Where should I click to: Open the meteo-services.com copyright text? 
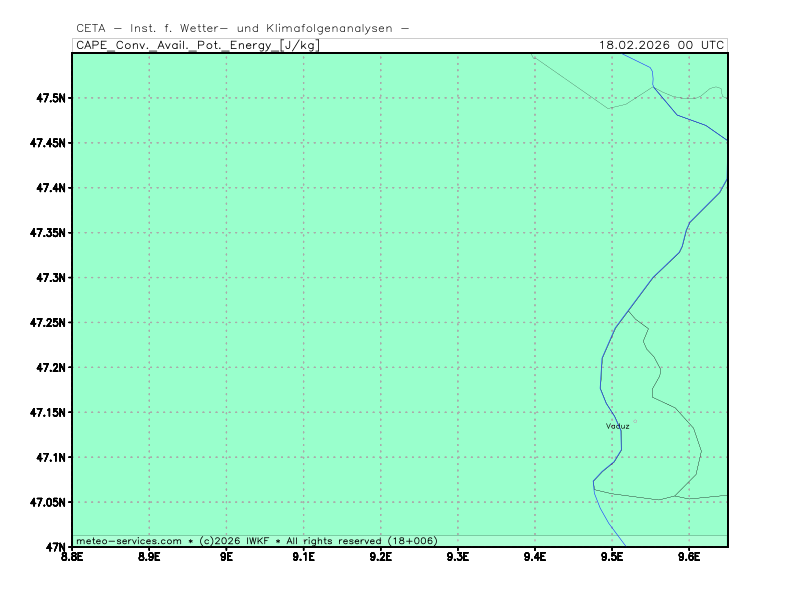(256, 540)
